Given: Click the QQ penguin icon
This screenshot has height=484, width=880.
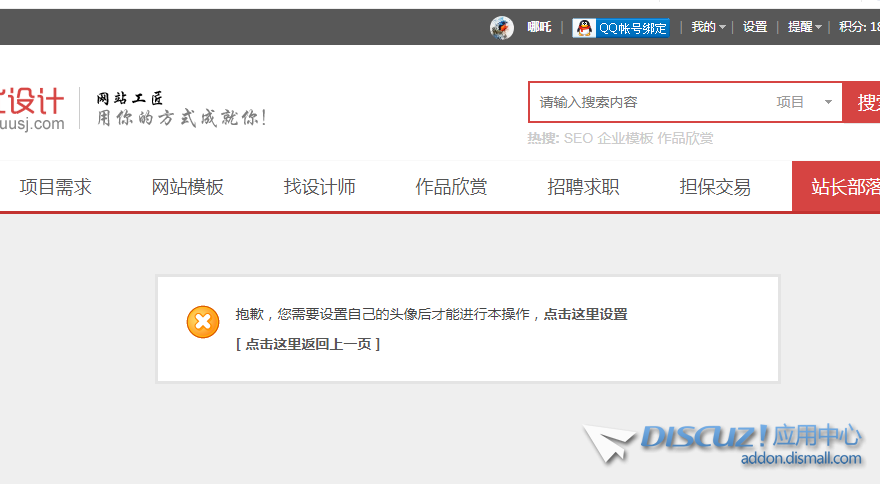Looking at the screenshot, I should (584, 28).
